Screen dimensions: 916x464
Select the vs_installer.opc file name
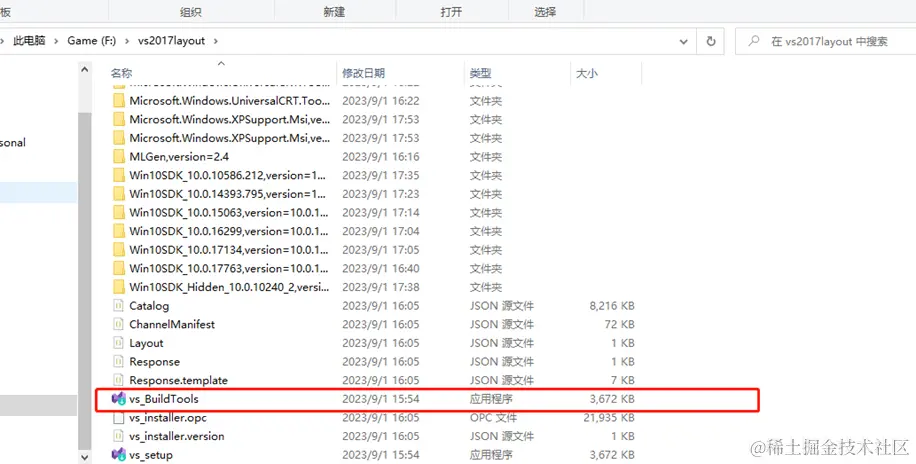168,418
